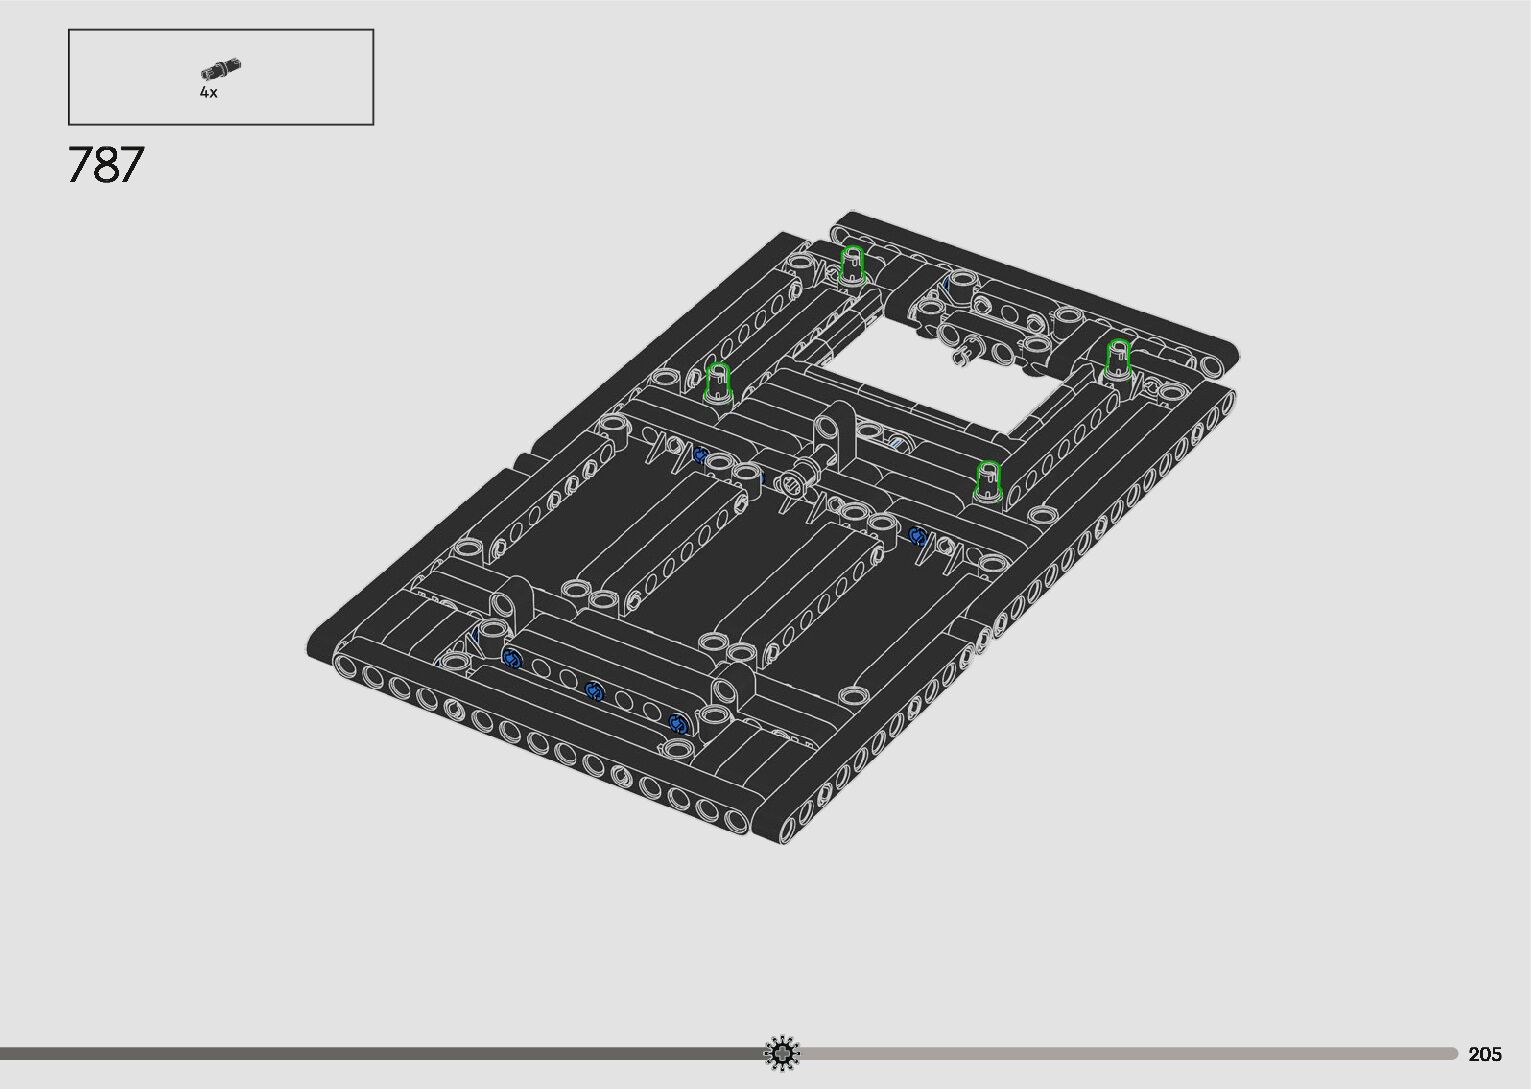Select the topmost green-outlined pin
The height and width of the screenshot is (1089, 1531).
pos(851,264)
